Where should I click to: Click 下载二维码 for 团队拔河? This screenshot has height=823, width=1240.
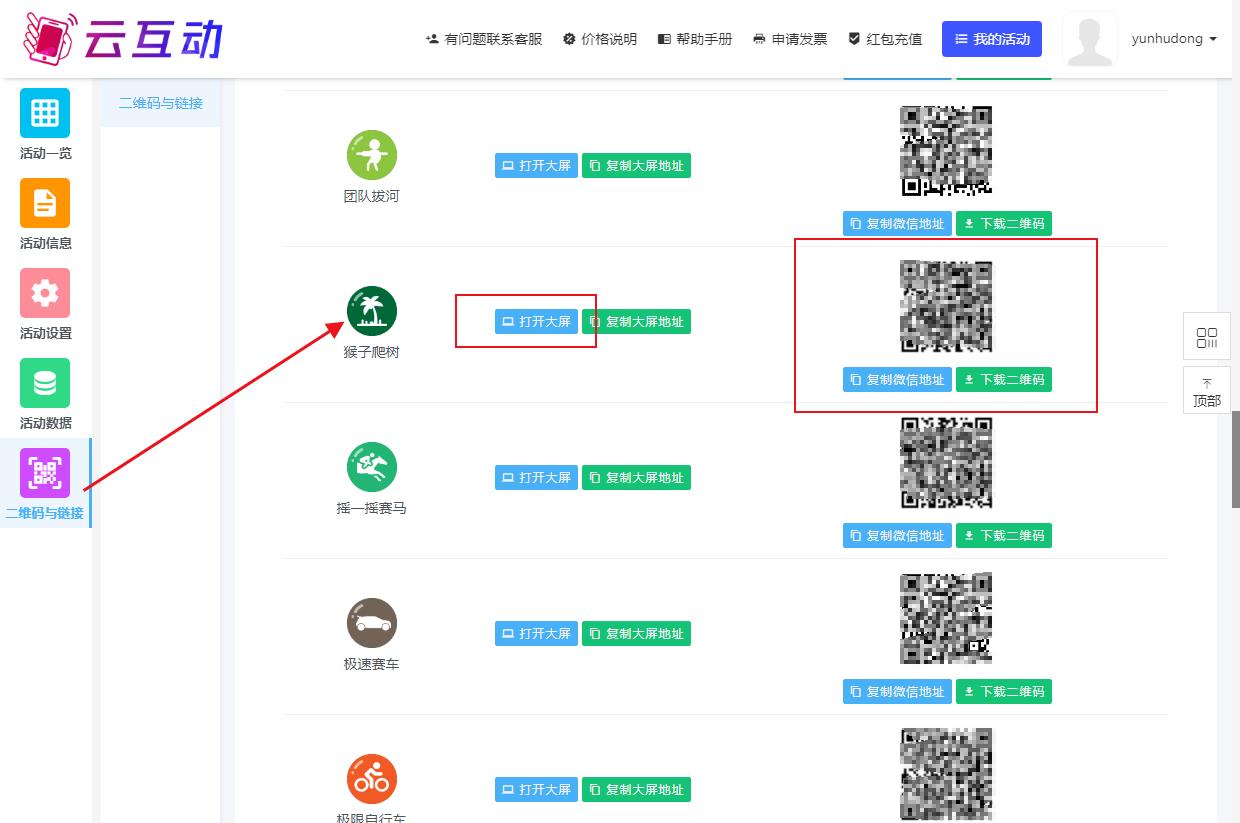[x=1004, y=224]
